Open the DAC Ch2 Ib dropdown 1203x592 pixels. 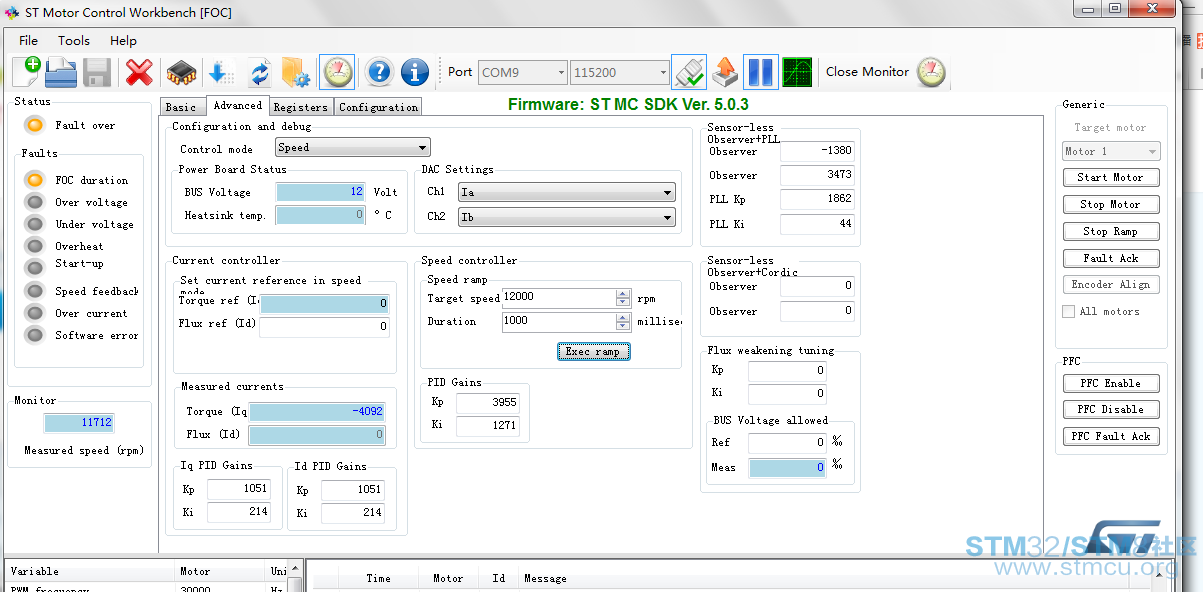coord(567,217)
